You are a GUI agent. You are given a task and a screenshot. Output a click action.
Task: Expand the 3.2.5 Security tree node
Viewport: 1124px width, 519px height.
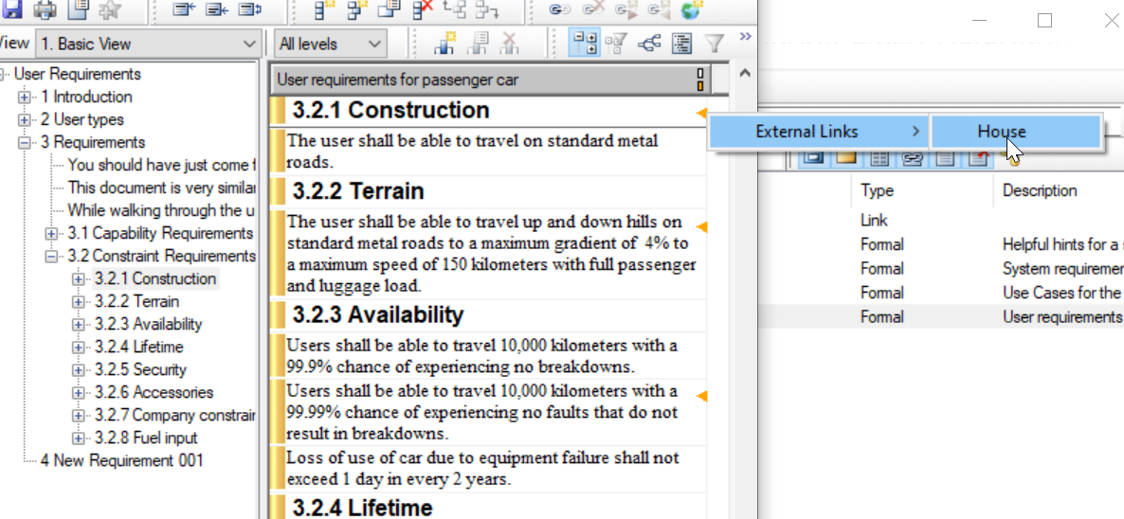click(x=79, y=370)
